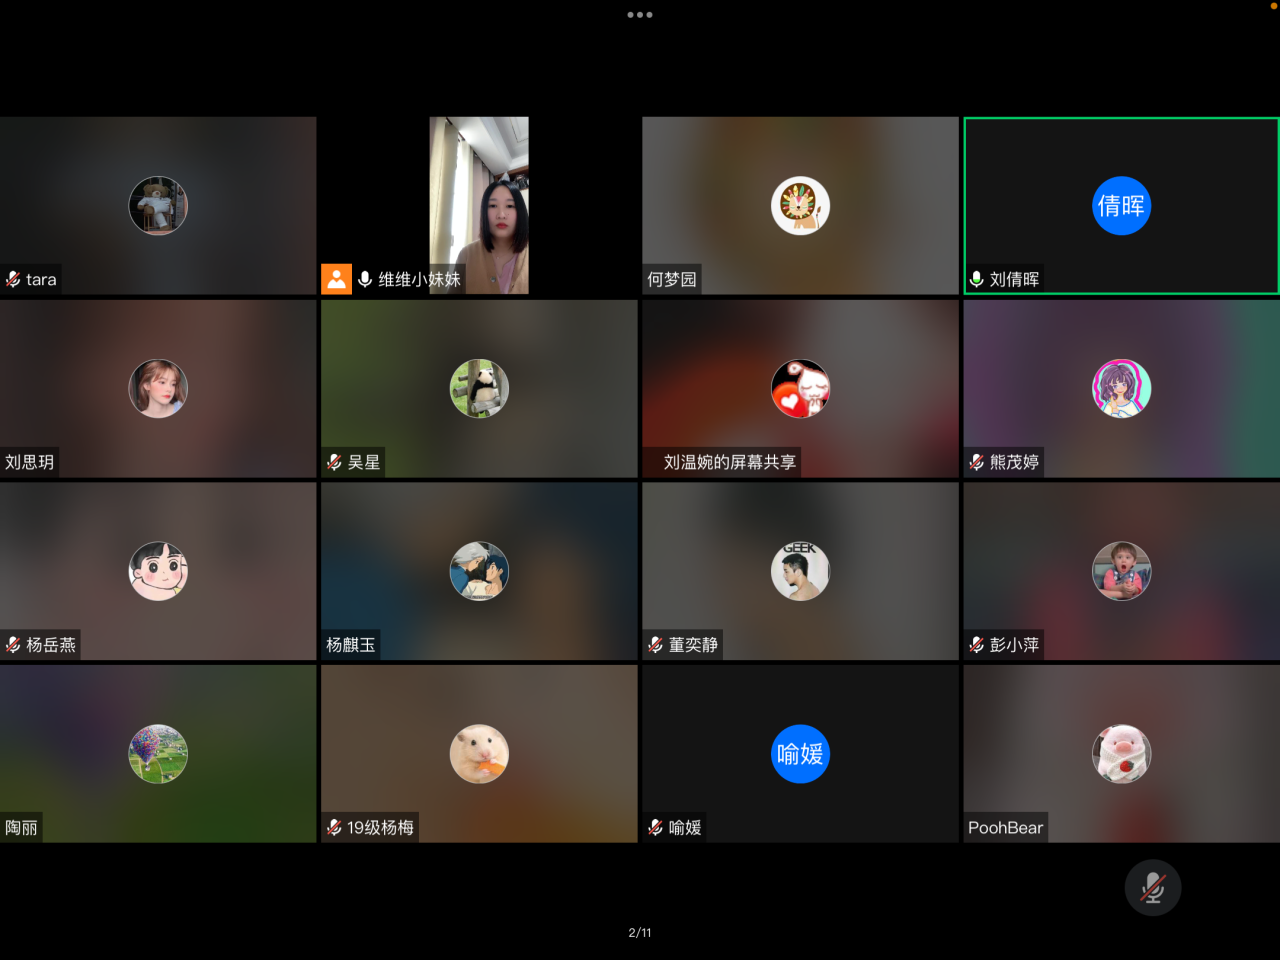The height and width of the screenshot is (960, 1280).
Task: Select 喻媛's blue name avatar
Action: coord(800,754)
